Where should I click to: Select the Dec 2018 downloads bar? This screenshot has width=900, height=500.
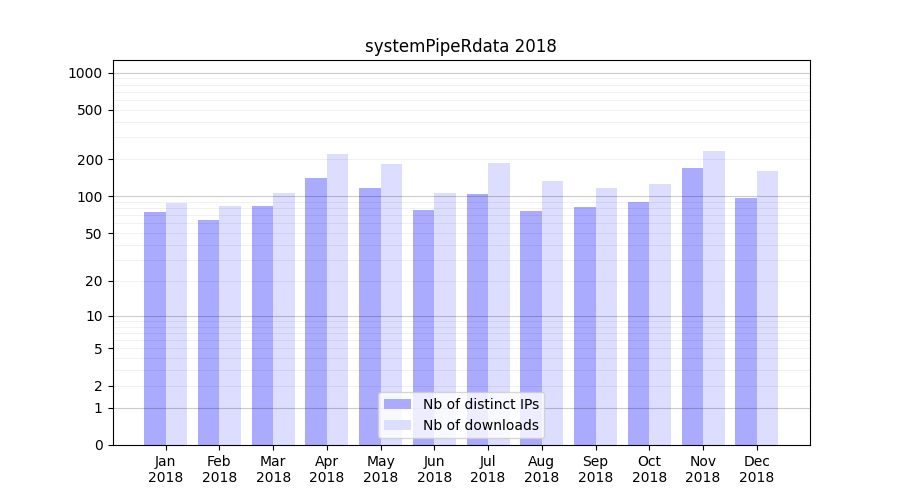(x=768, y=308)
